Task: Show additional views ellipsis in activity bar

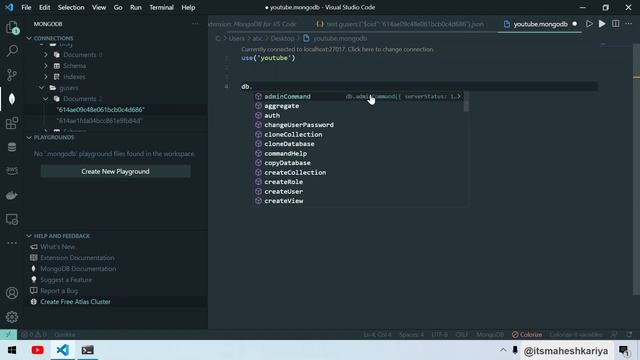Action: point(12,243)
